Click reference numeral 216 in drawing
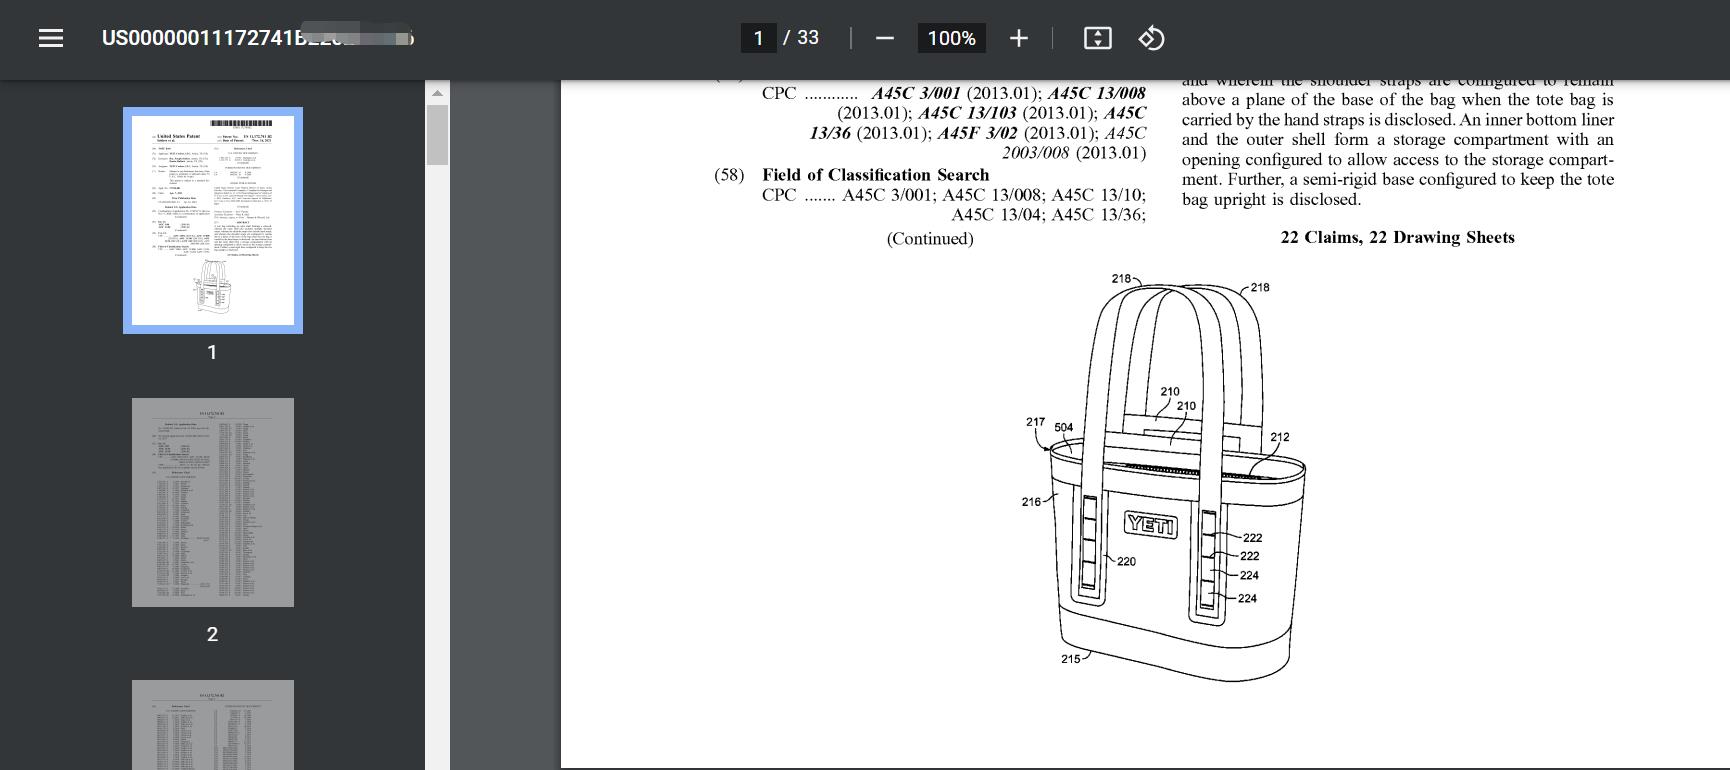This screenshot has width=1730, height=770. (x=1031, y=502)
